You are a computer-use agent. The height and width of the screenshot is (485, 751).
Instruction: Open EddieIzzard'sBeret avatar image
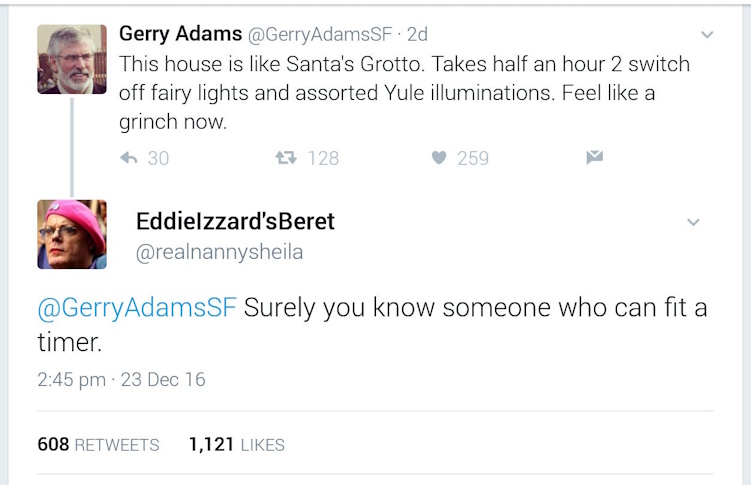click(72, 234)
